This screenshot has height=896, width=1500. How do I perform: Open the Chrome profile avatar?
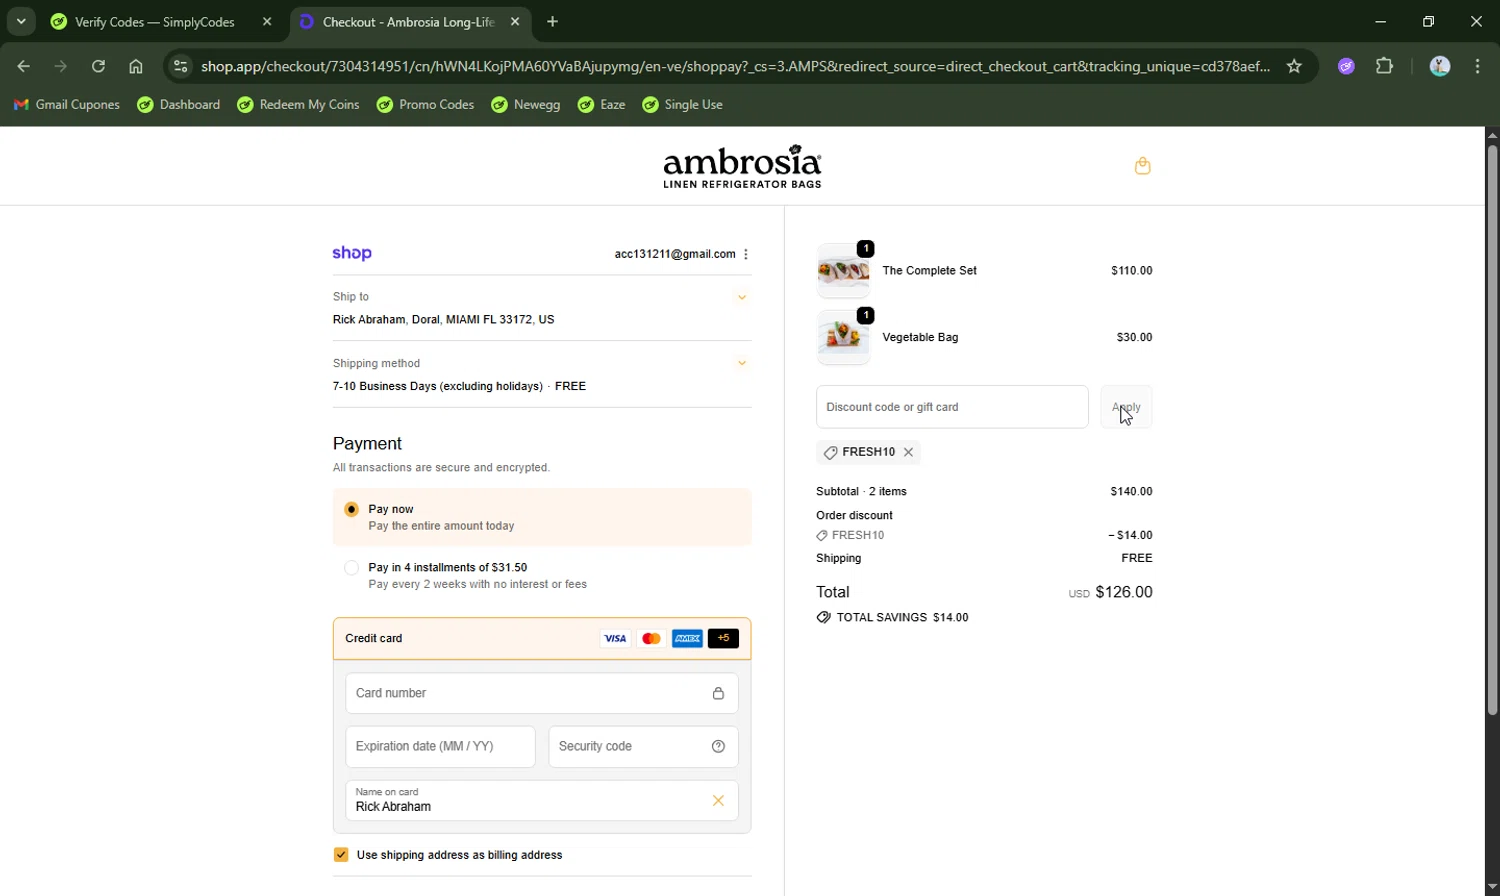1440,66
